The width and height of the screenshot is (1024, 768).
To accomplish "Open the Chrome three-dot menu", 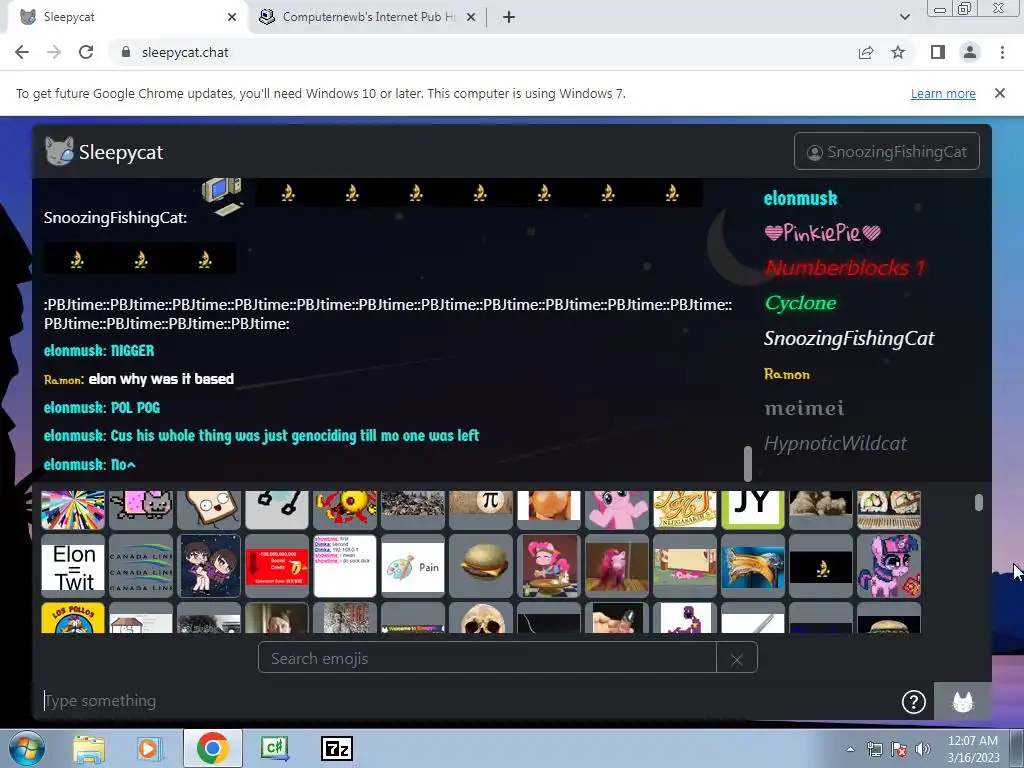I will (x=1002, y=52).
